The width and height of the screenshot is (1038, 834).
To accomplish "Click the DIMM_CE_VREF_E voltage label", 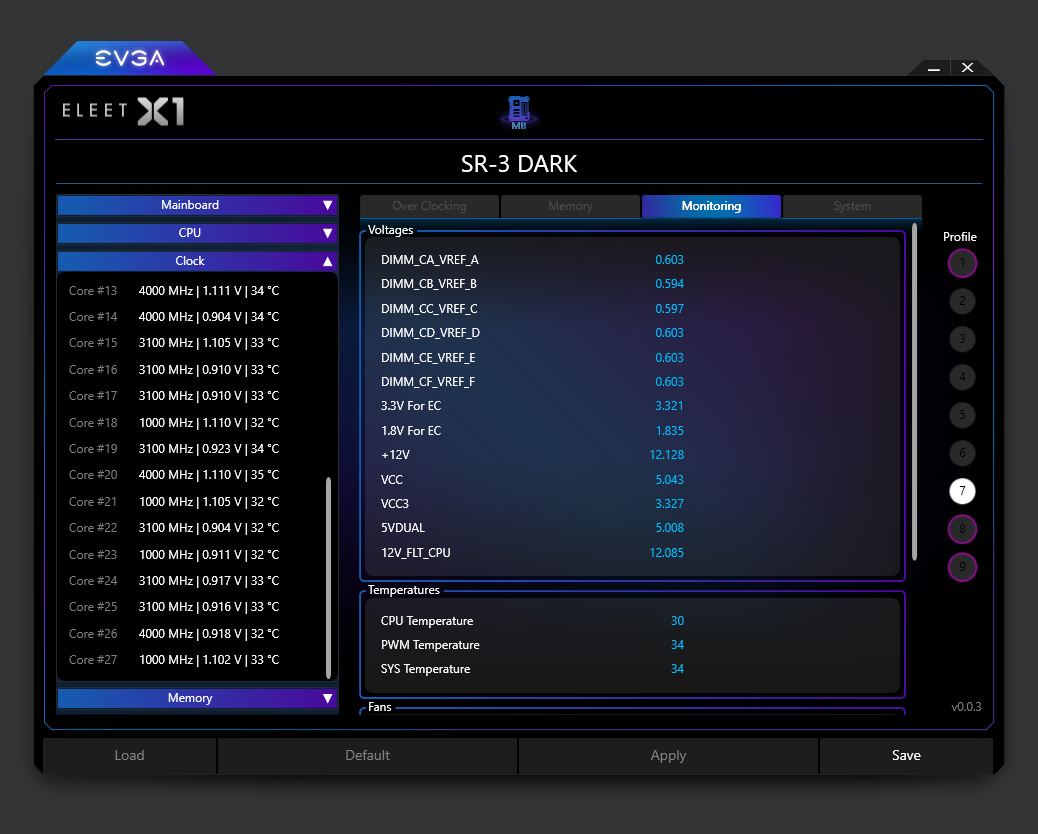I will click(x=428, y=358).
